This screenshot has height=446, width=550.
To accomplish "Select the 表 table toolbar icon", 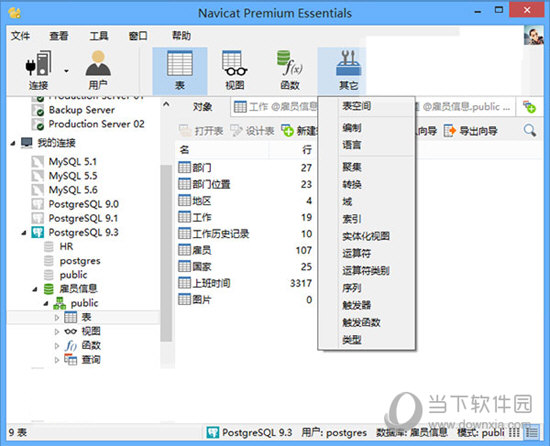I will [x=180, y=70].
